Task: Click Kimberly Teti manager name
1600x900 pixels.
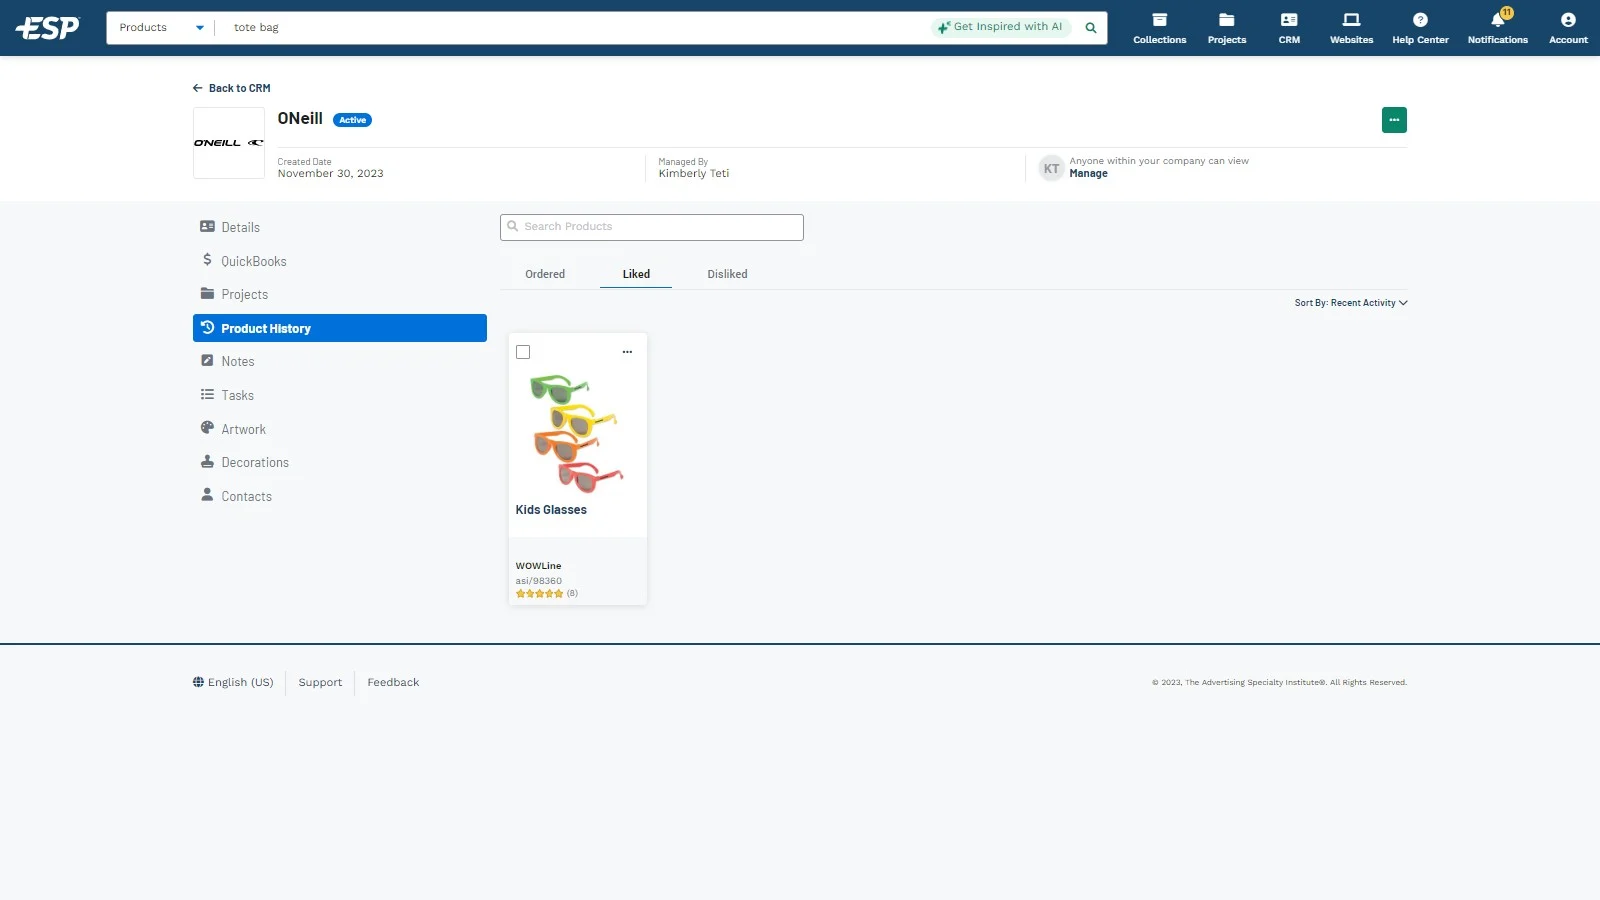Action: point(693,174)
